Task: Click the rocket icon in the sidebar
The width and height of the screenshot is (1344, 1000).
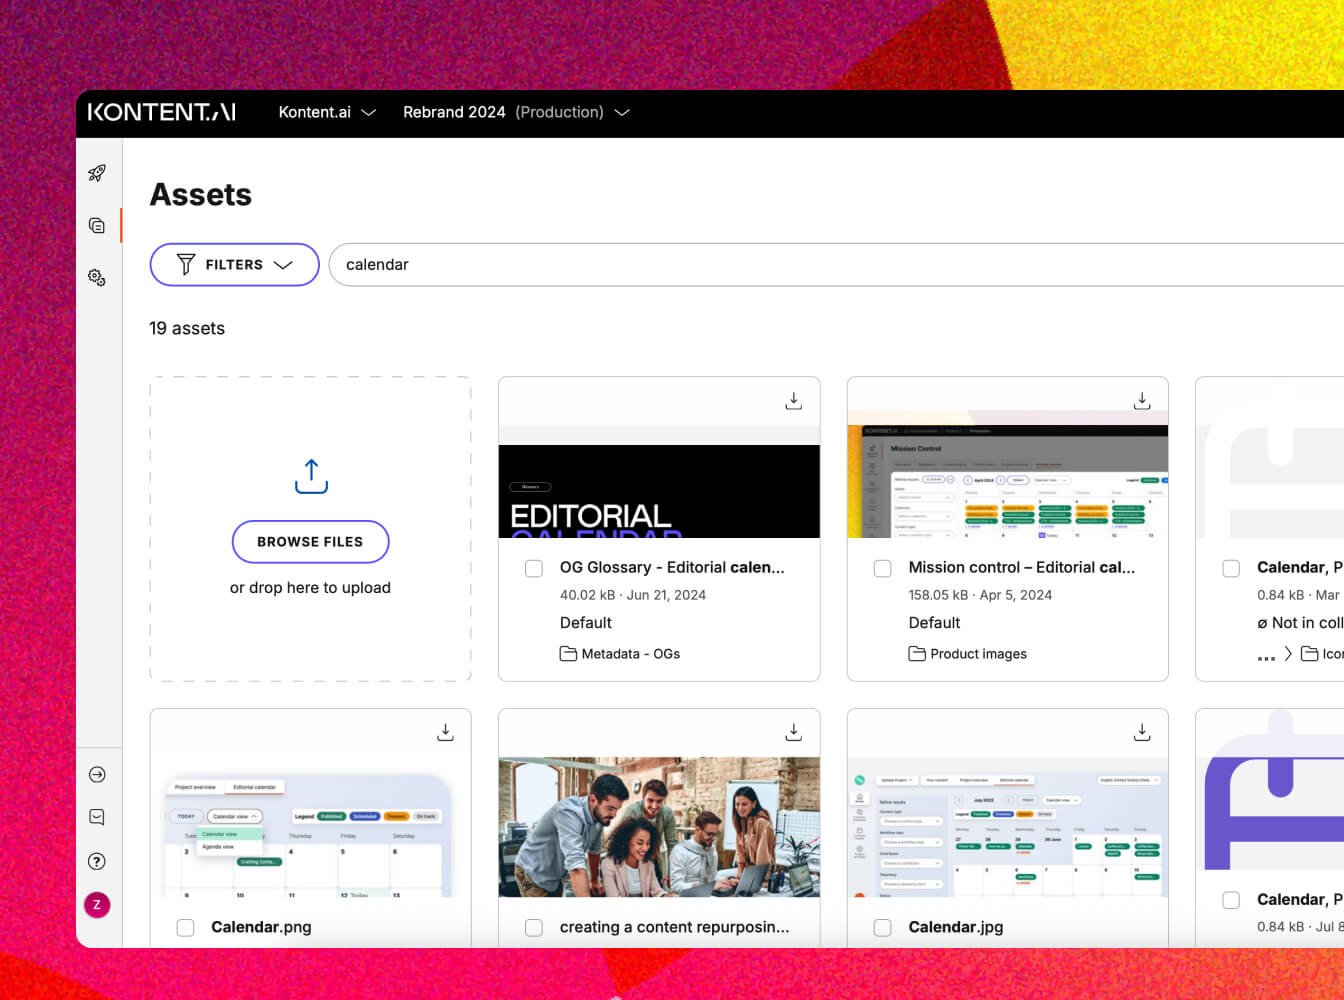Action: tap(97, 173)
